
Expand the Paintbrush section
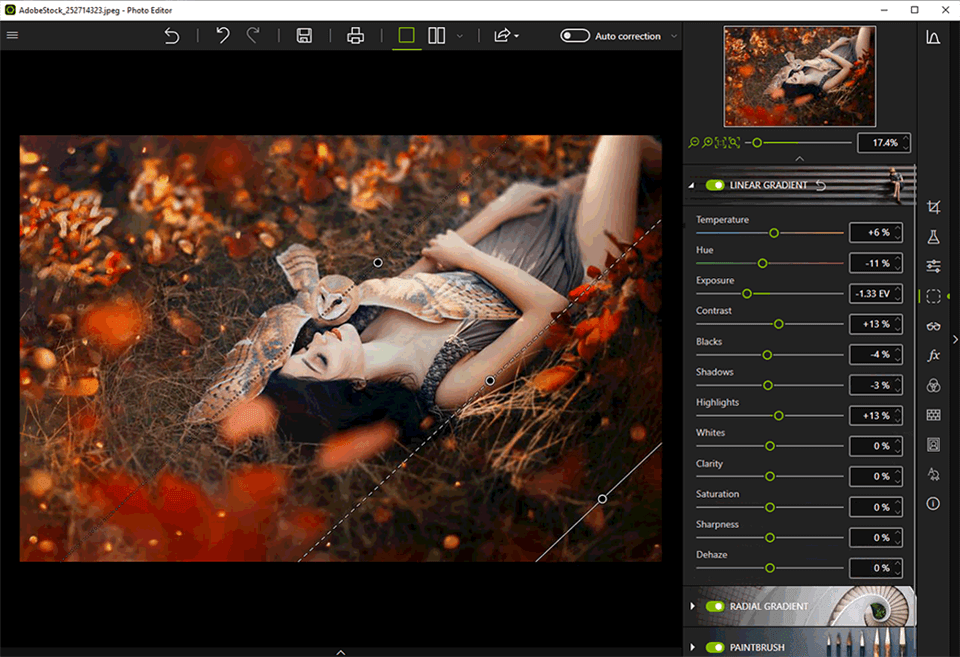692,647
